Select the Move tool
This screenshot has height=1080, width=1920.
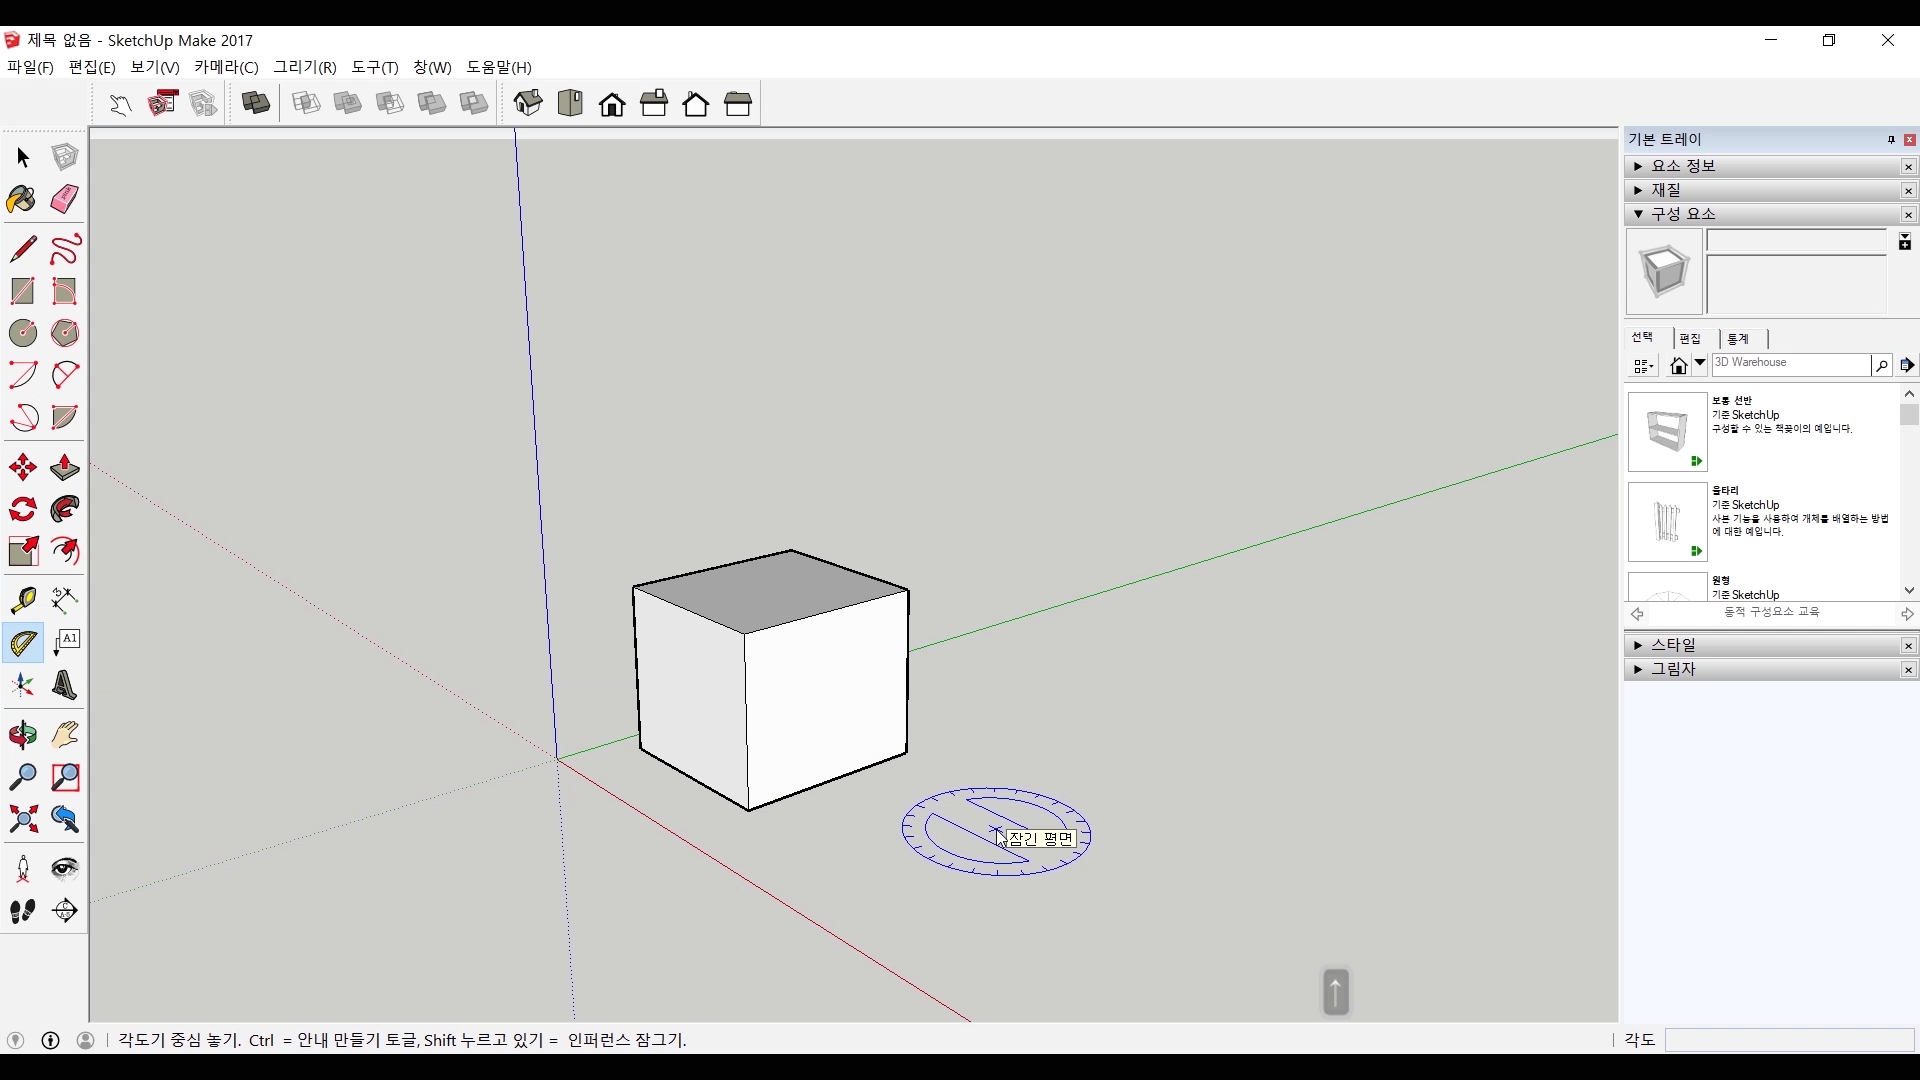22,467
